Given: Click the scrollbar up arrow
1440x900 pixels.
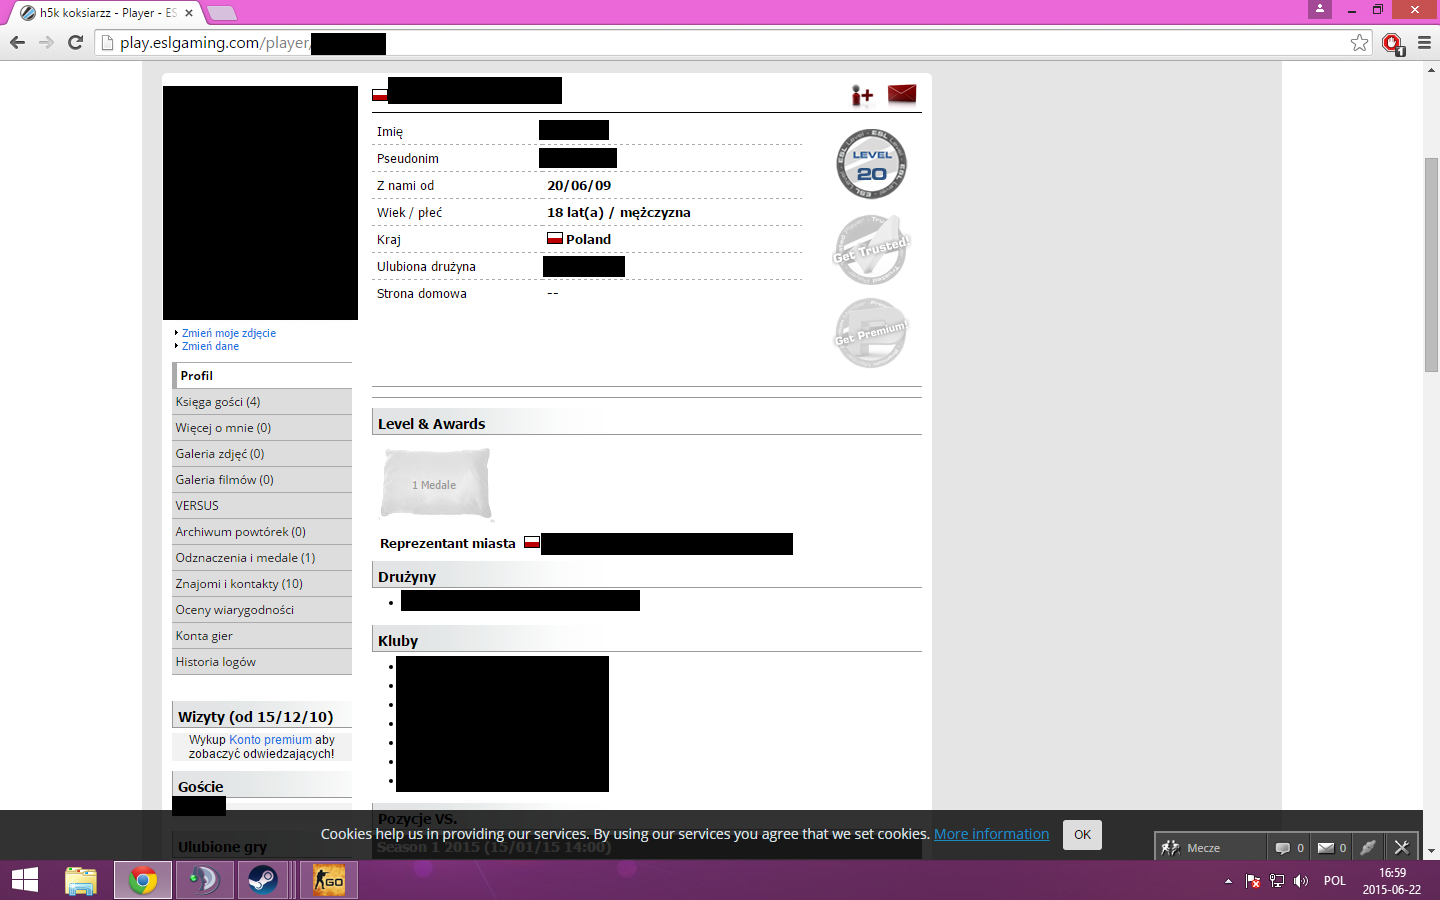Looking at the screenshot, I should pos(1431,70).
